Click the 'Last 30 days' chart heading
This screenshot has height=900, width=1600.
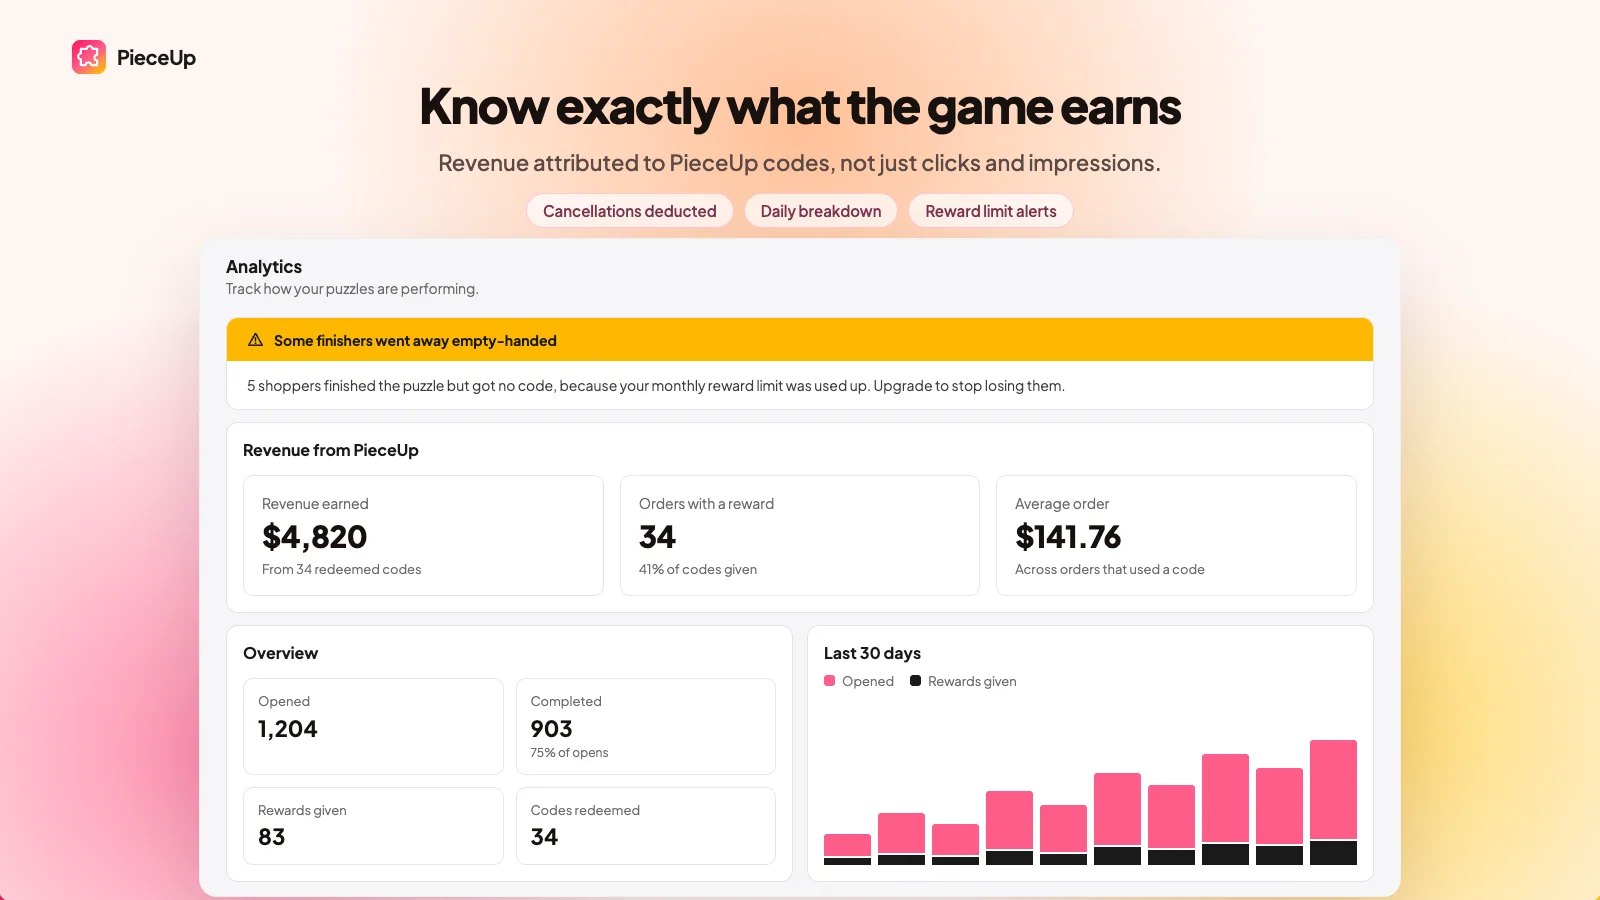pos(872,653)
